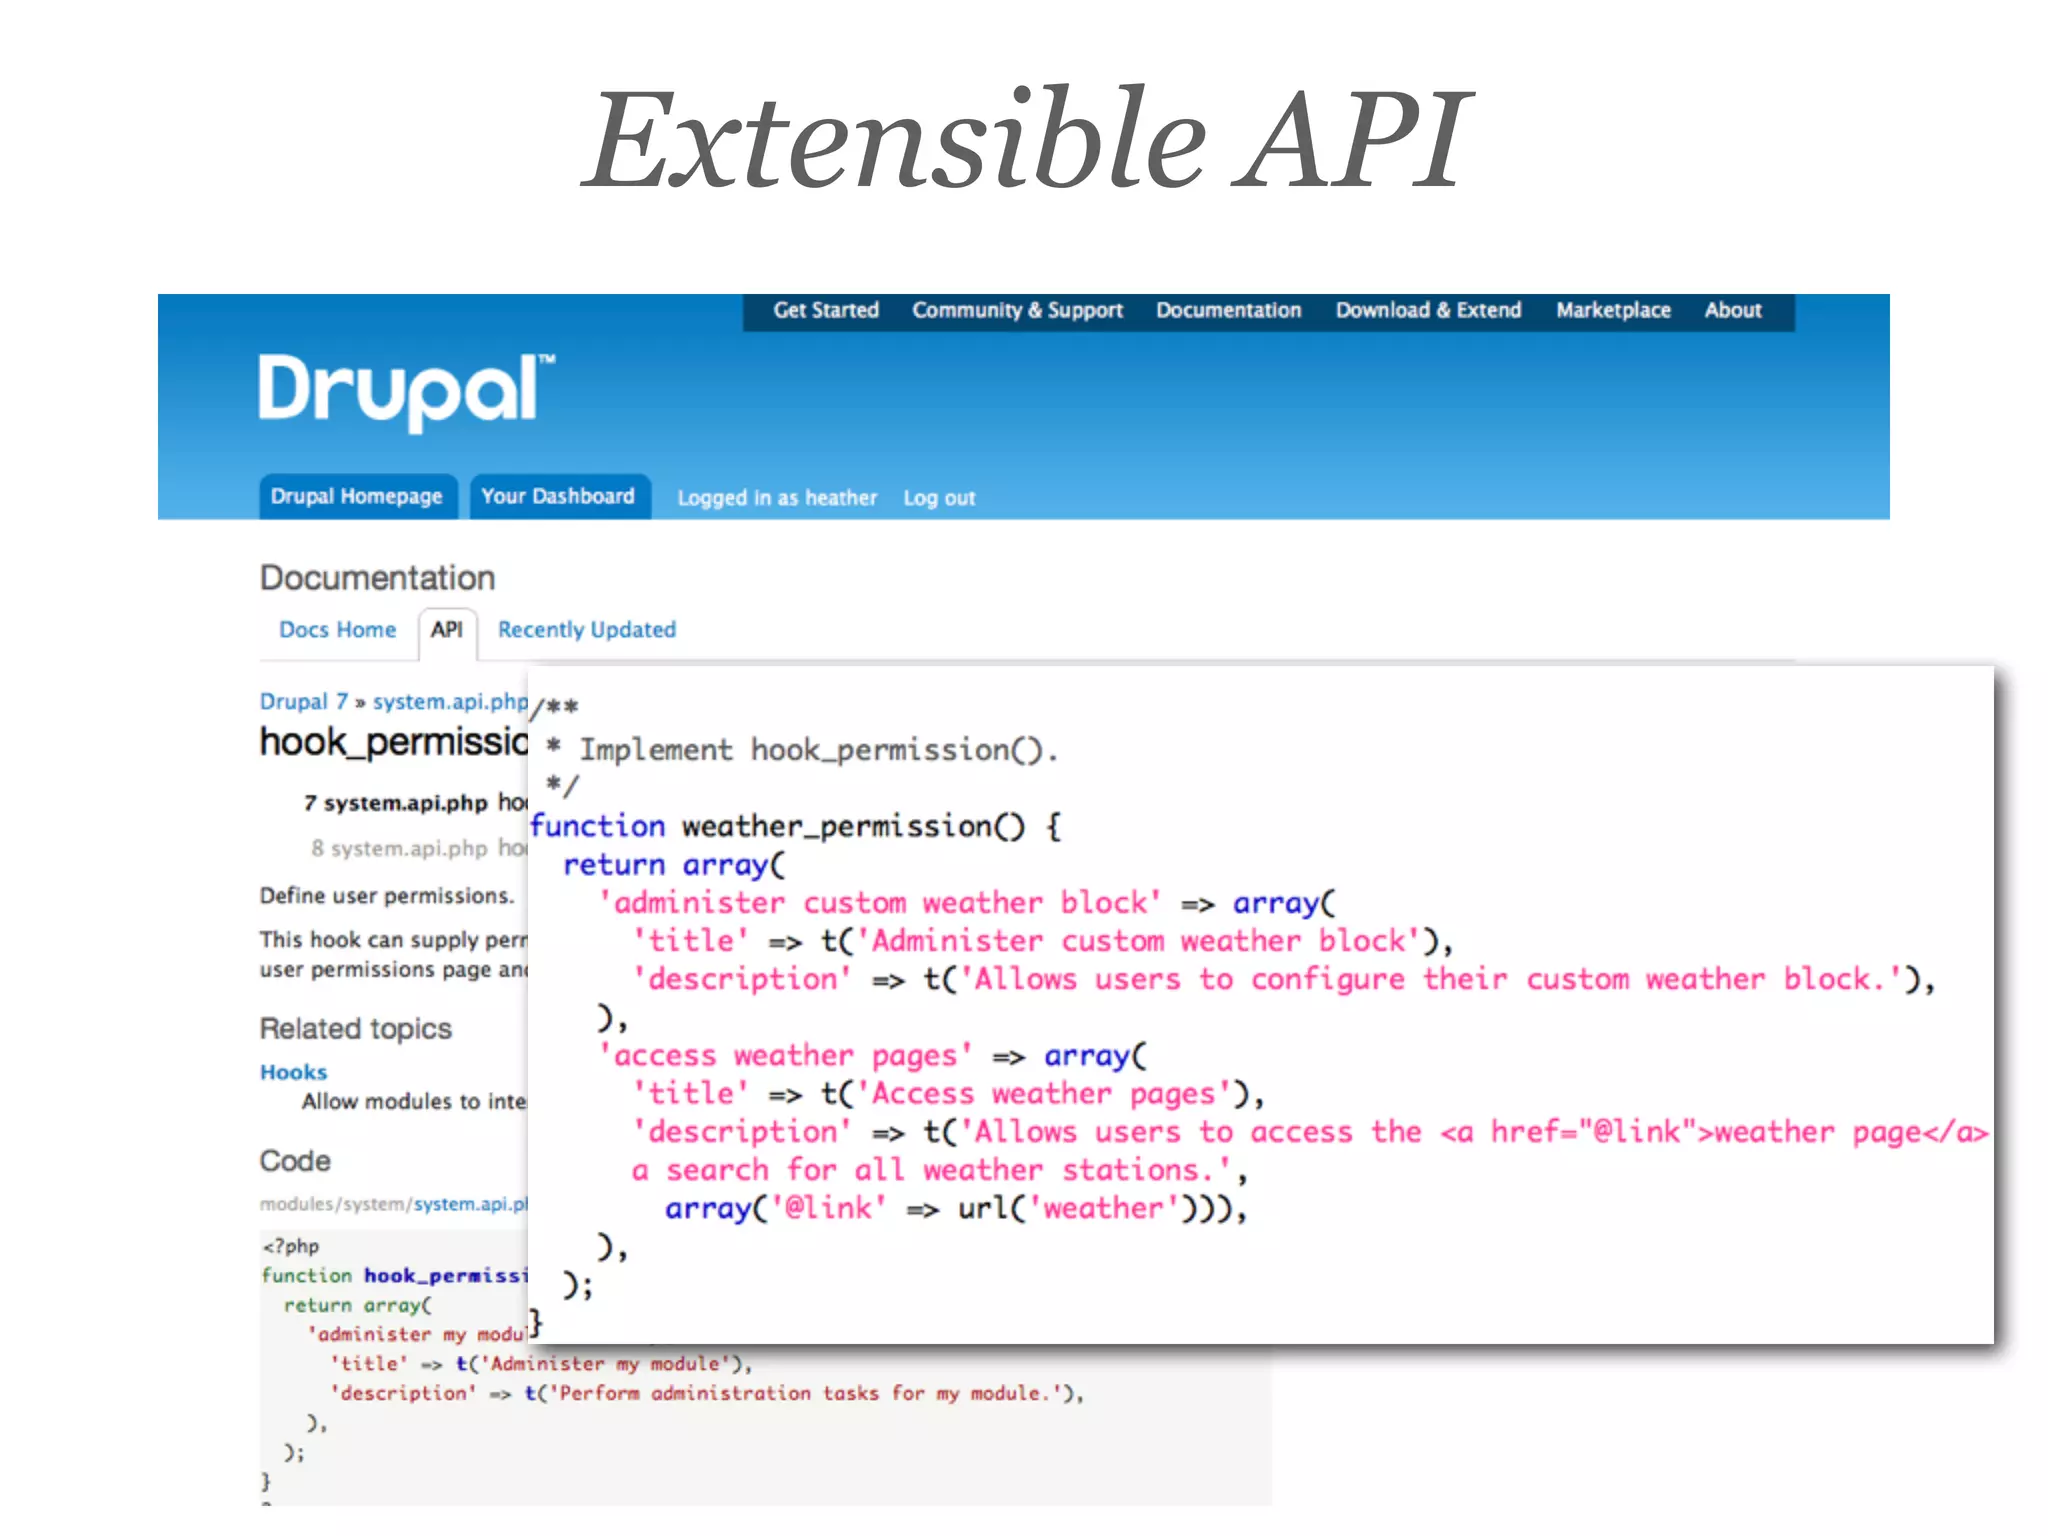Open the Docs Home tab
Screen dimensions: 2048x1536
tap(338, 630)
